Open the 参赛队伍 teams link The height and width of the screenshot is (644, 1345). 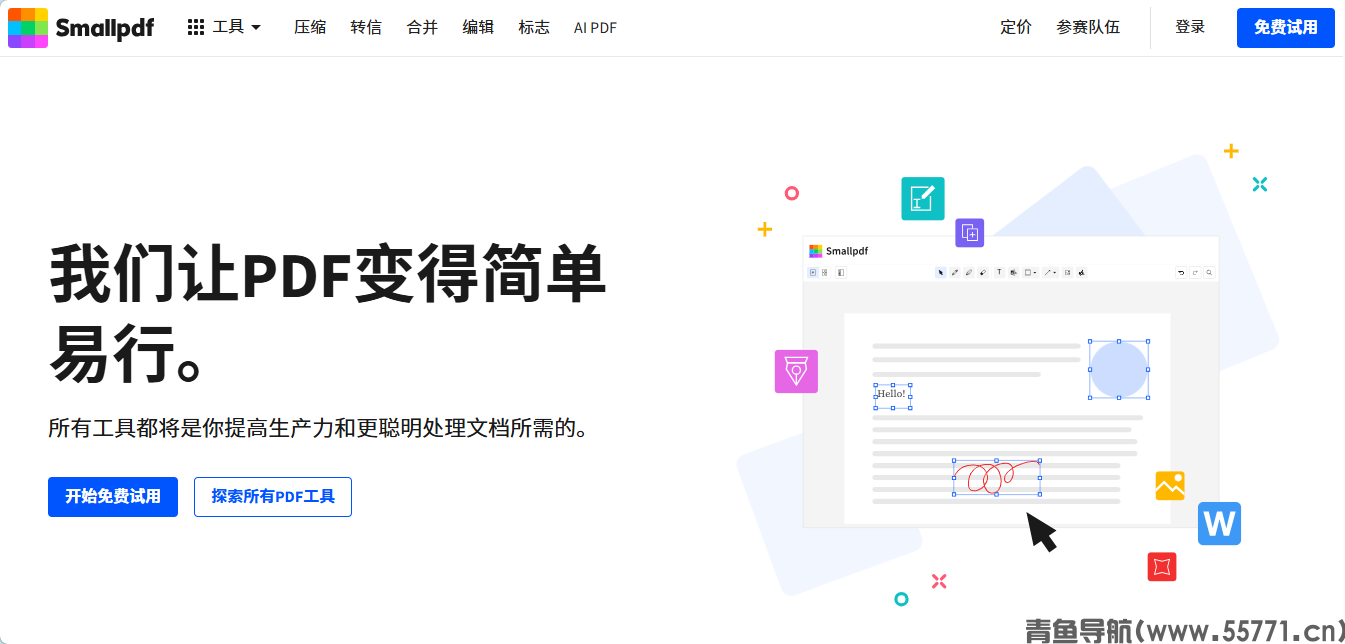pos(1088,28)
